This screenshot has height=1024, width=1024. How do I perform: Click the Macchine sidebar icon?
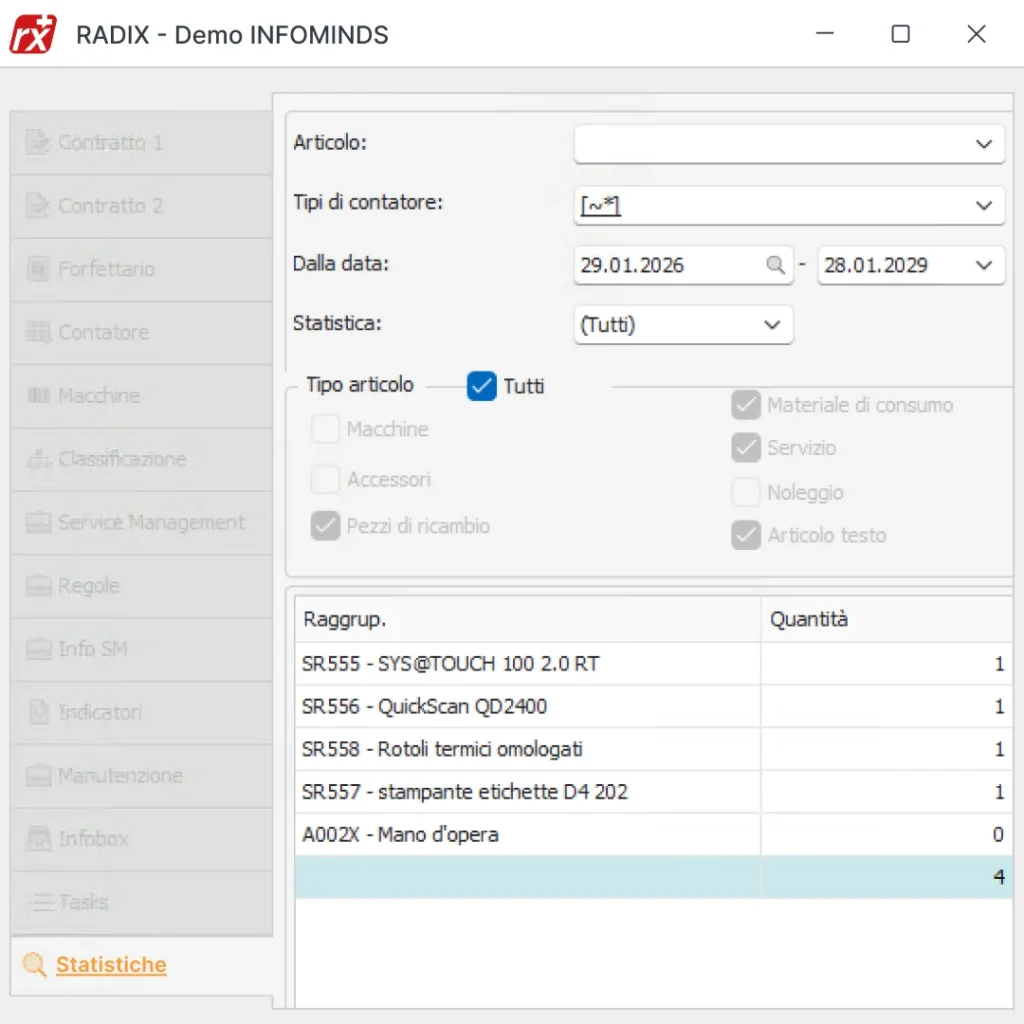tap(38, 396)
